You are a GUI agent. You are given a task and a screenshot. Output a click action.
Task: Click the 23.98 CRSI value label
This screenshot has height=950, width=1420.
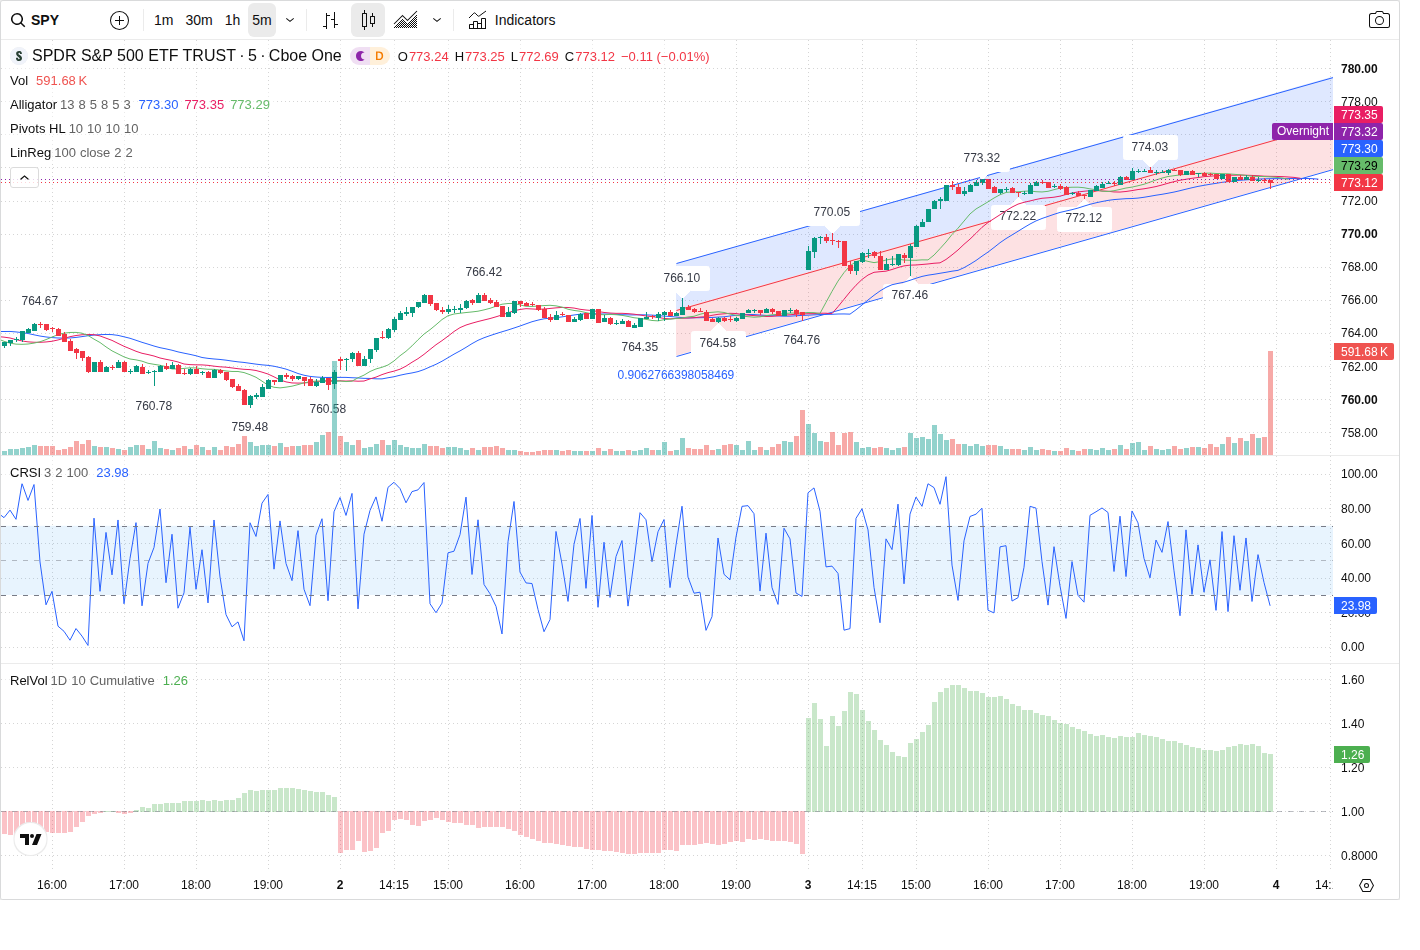(1356, 606)
